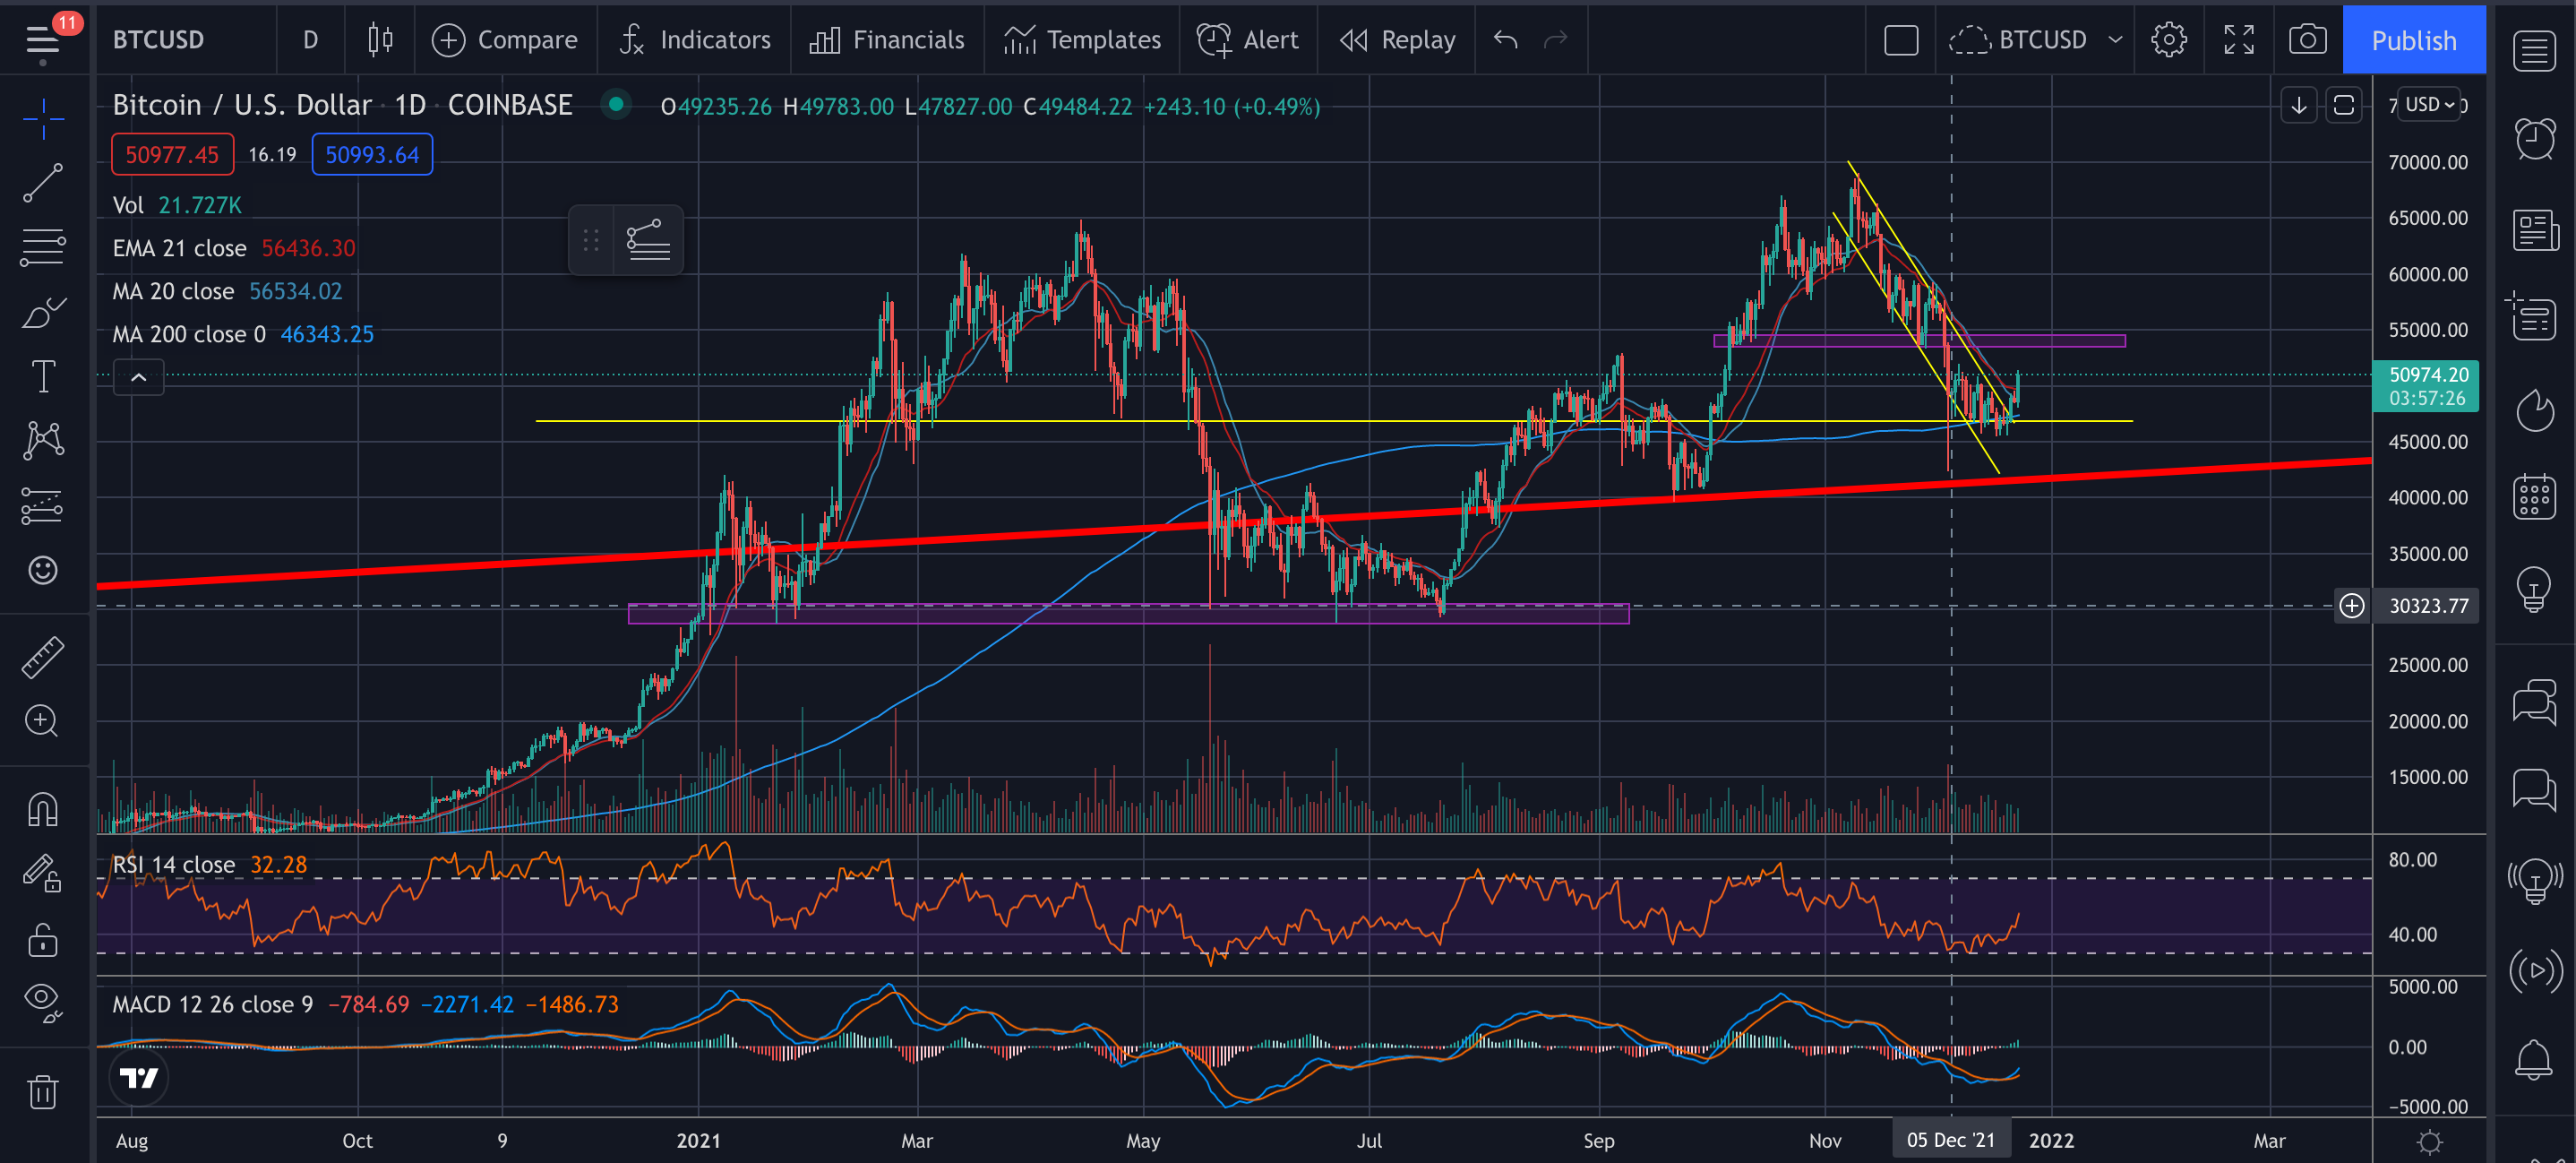2576x1163 pixels.
Task: Open chart settings gear icon
Action: (2168, 40)
